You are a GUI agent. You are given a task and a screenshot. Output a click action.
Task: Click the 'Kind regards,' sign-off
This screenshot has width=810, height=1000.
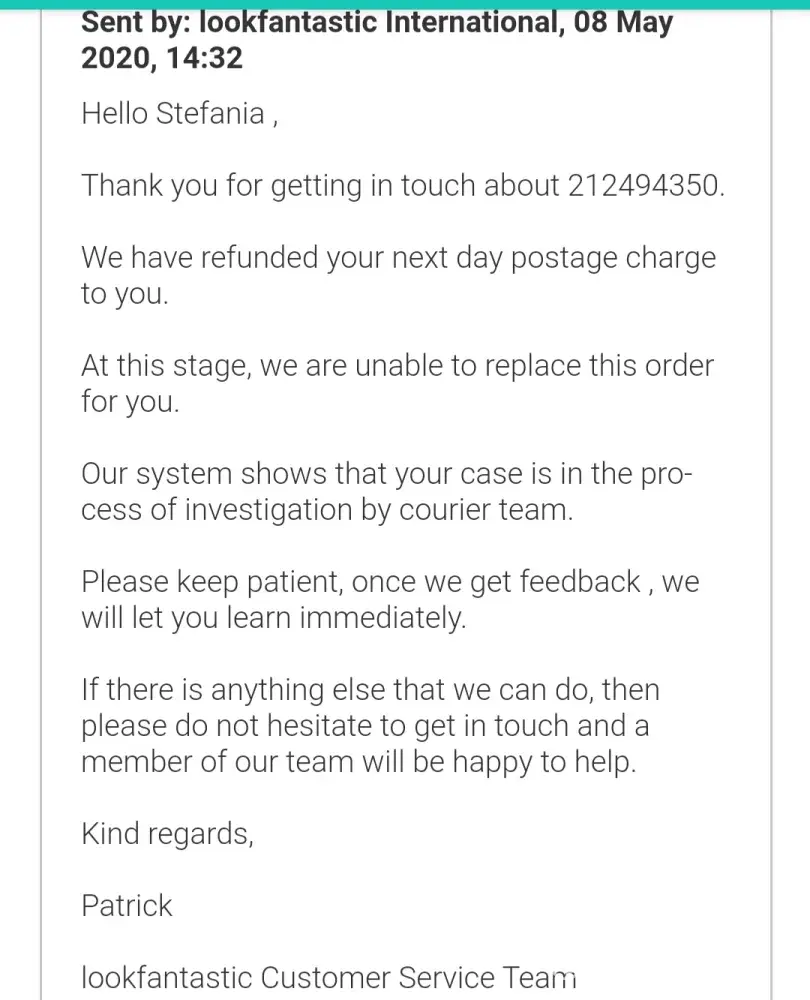[x=167, y=833]
